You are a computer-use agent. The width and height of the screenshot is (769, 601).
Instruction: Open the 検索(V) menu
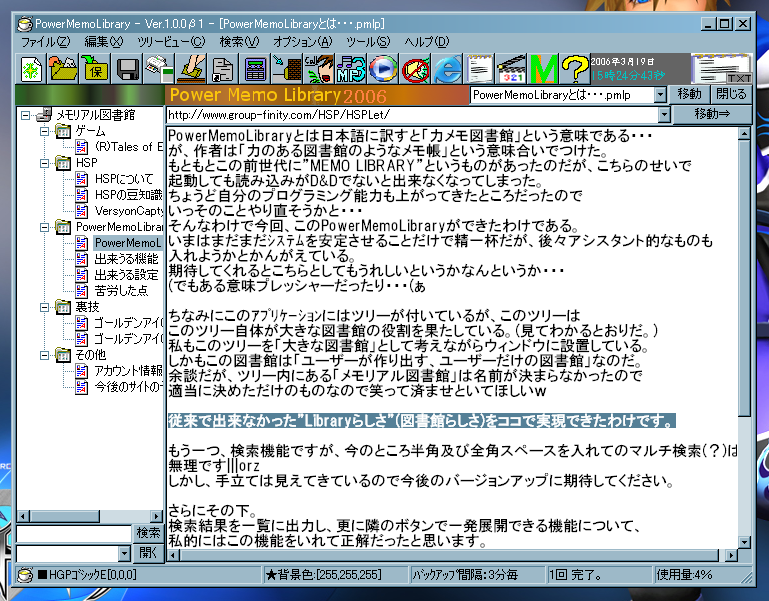point(239,42)
